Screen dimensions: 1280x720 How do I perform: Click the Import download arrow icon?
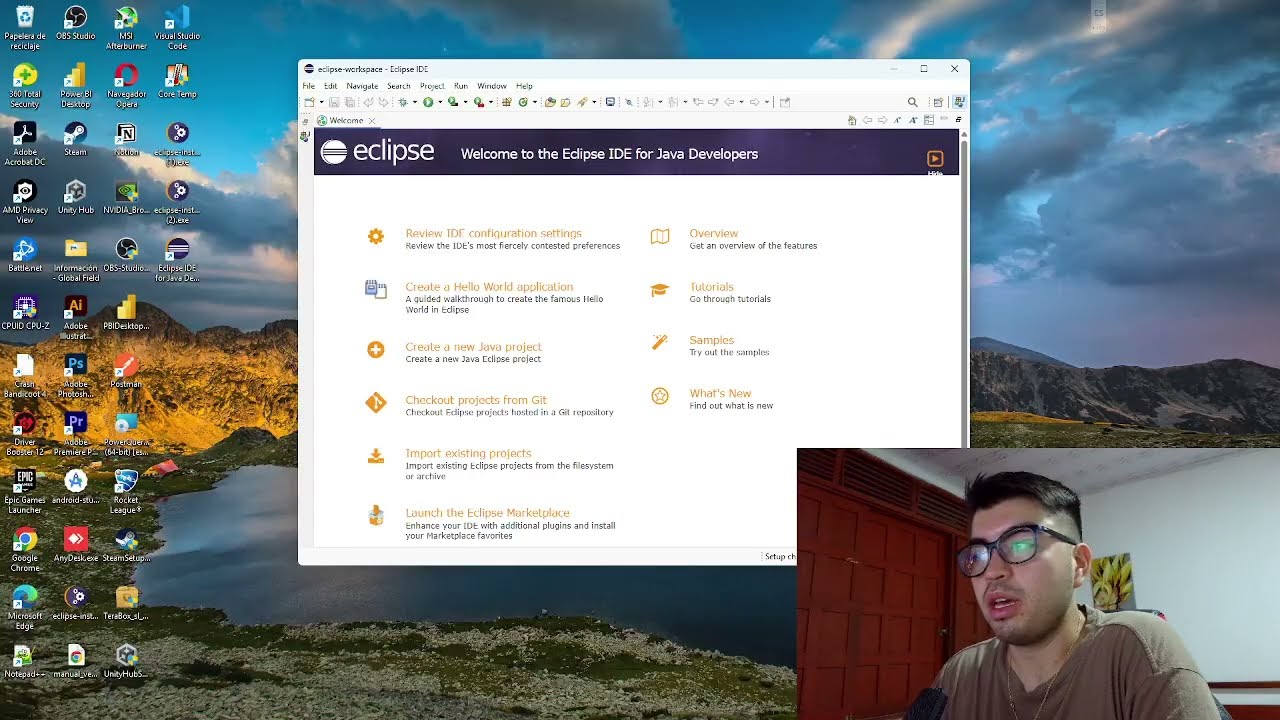click(x=375, y=456)
